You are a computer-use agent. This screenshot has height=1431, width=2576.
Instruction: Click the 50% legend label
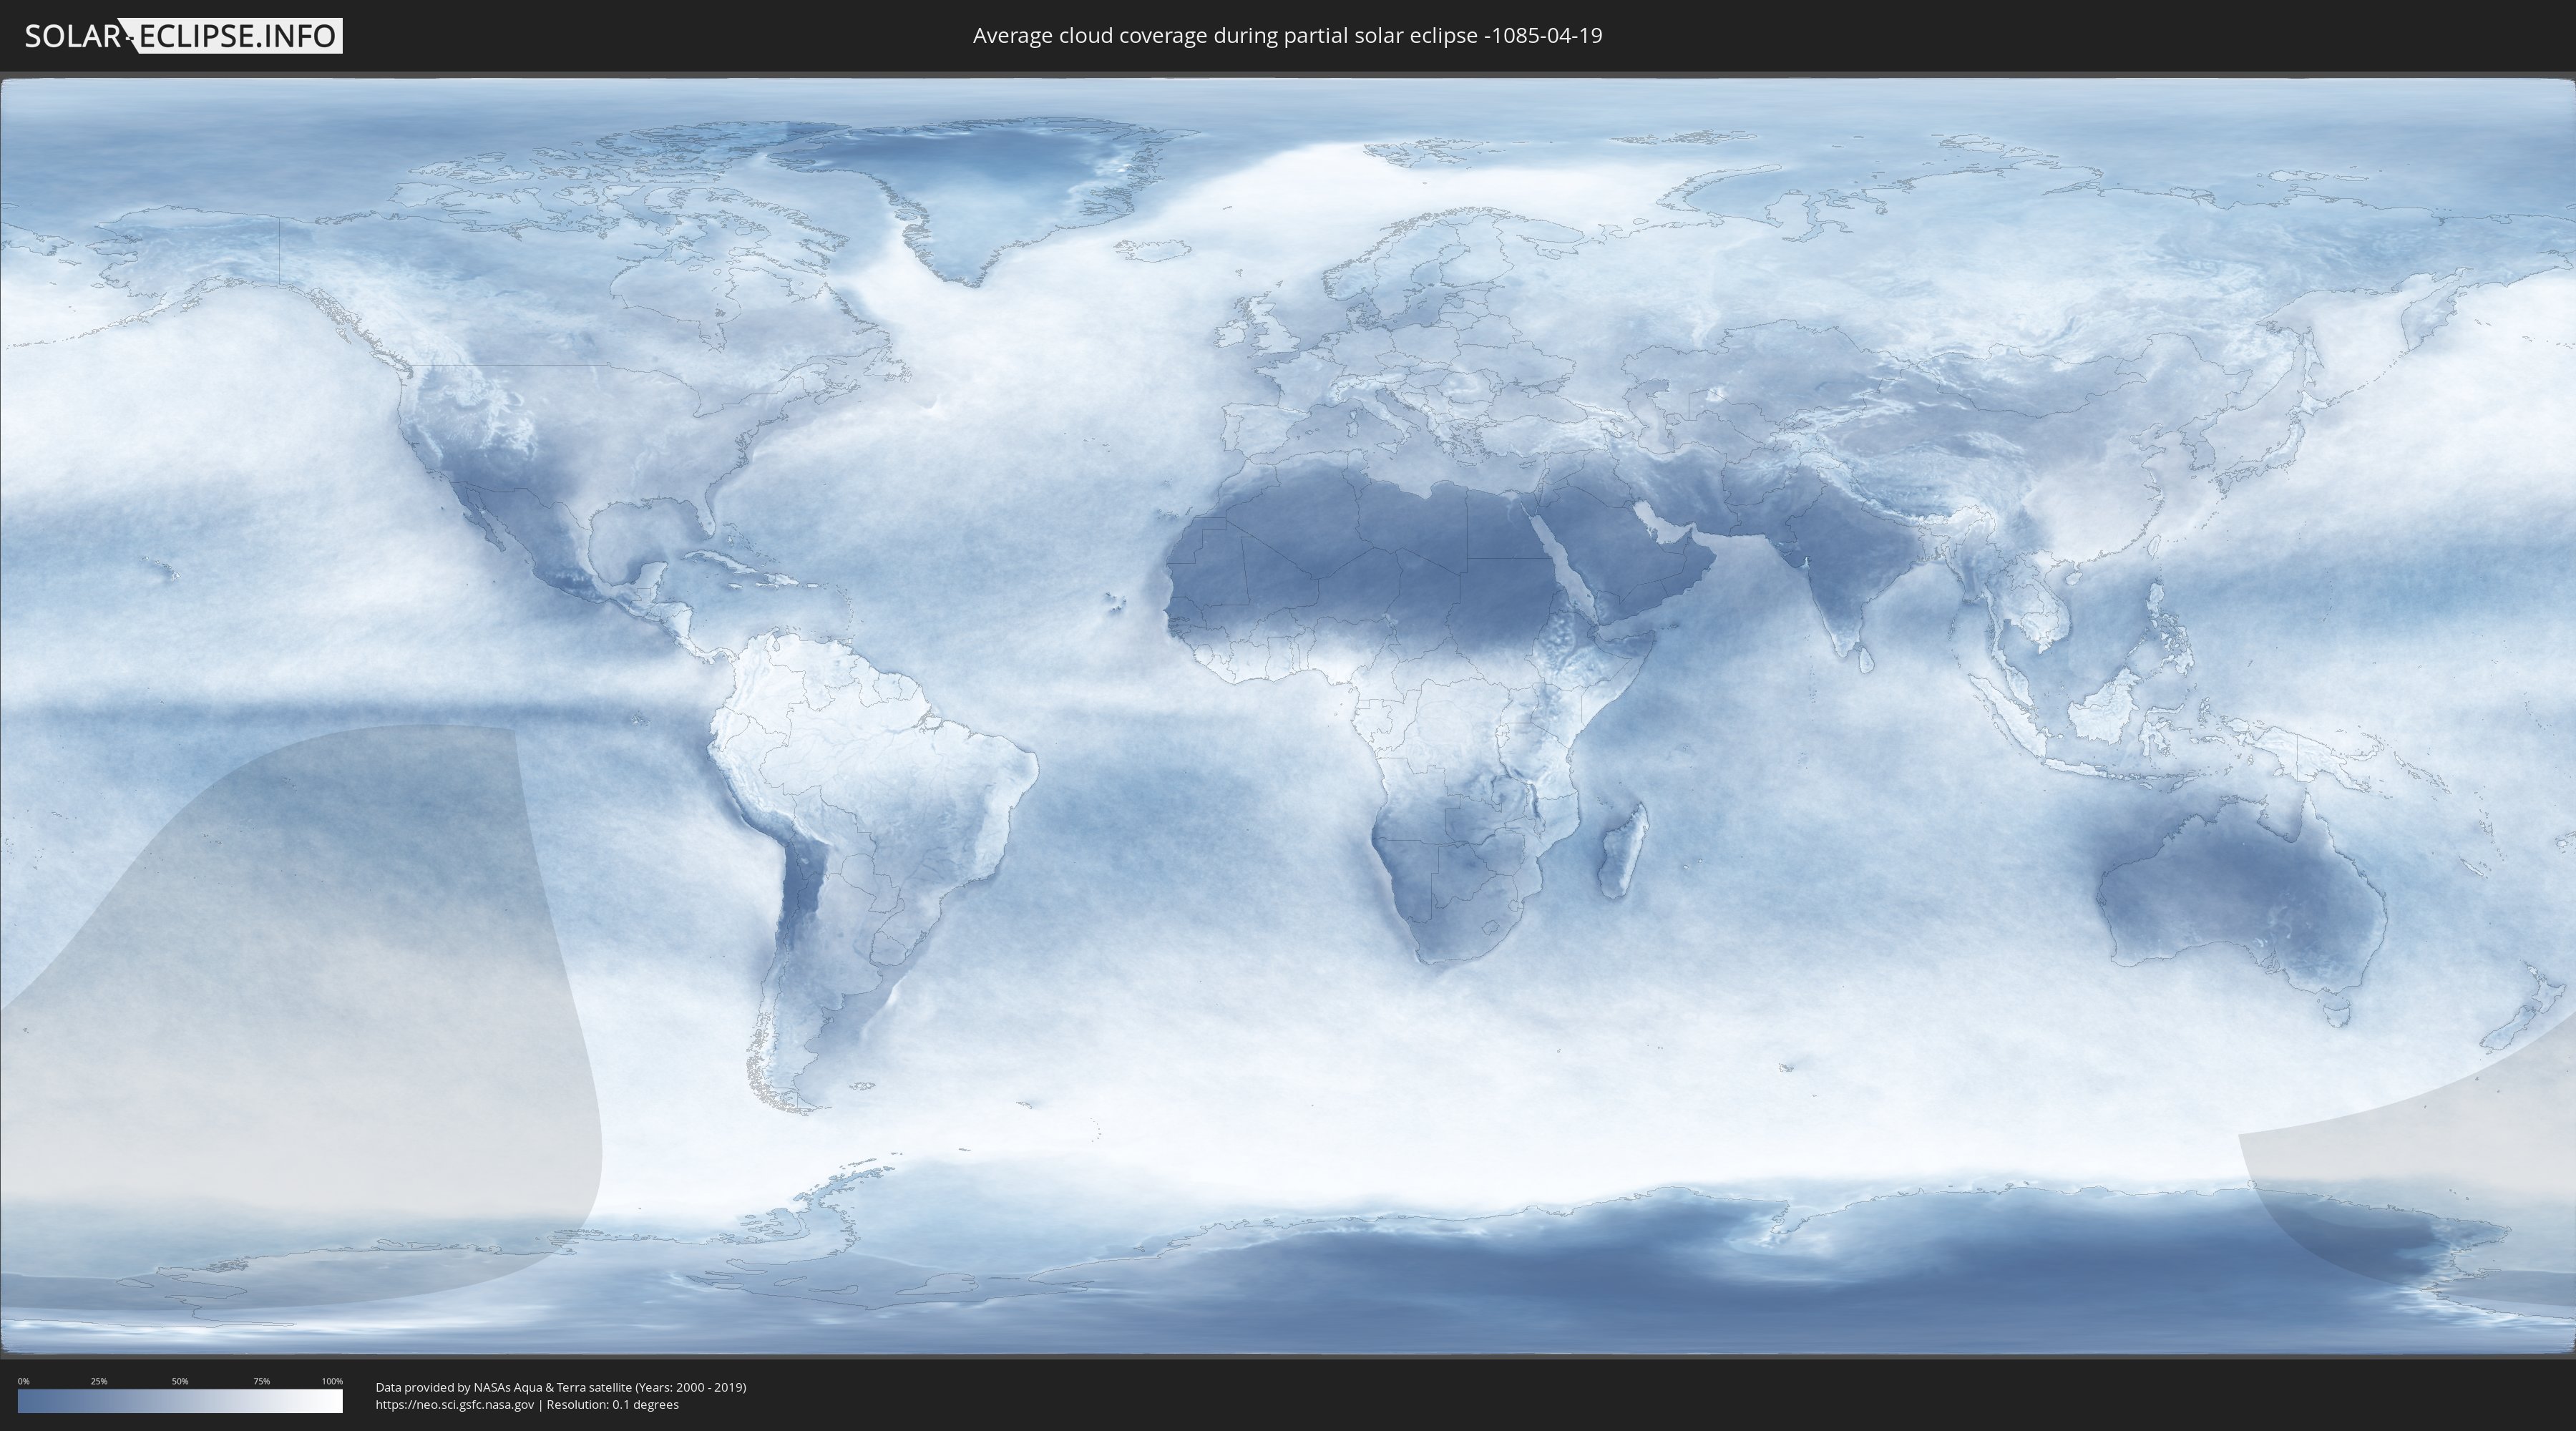click(x=180, y=1381)
